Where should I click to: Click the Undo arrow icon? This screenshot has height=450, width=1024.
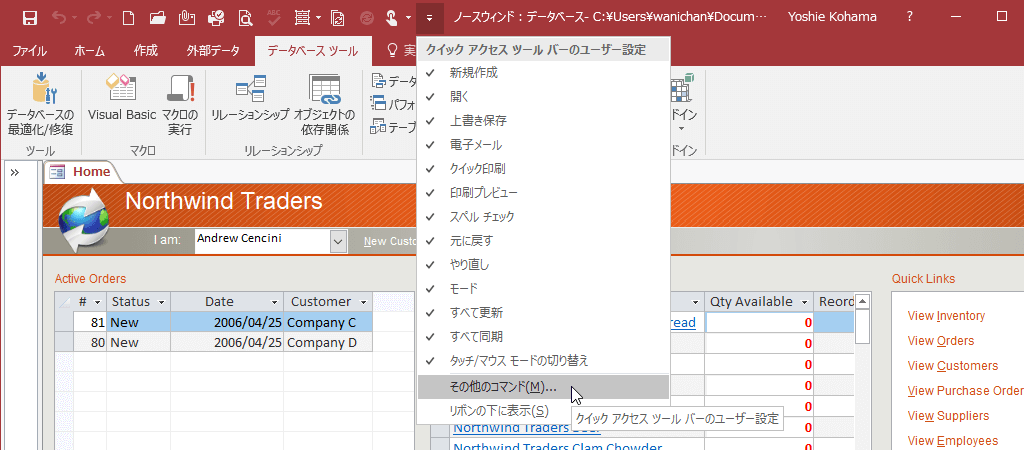click(59, 18)
